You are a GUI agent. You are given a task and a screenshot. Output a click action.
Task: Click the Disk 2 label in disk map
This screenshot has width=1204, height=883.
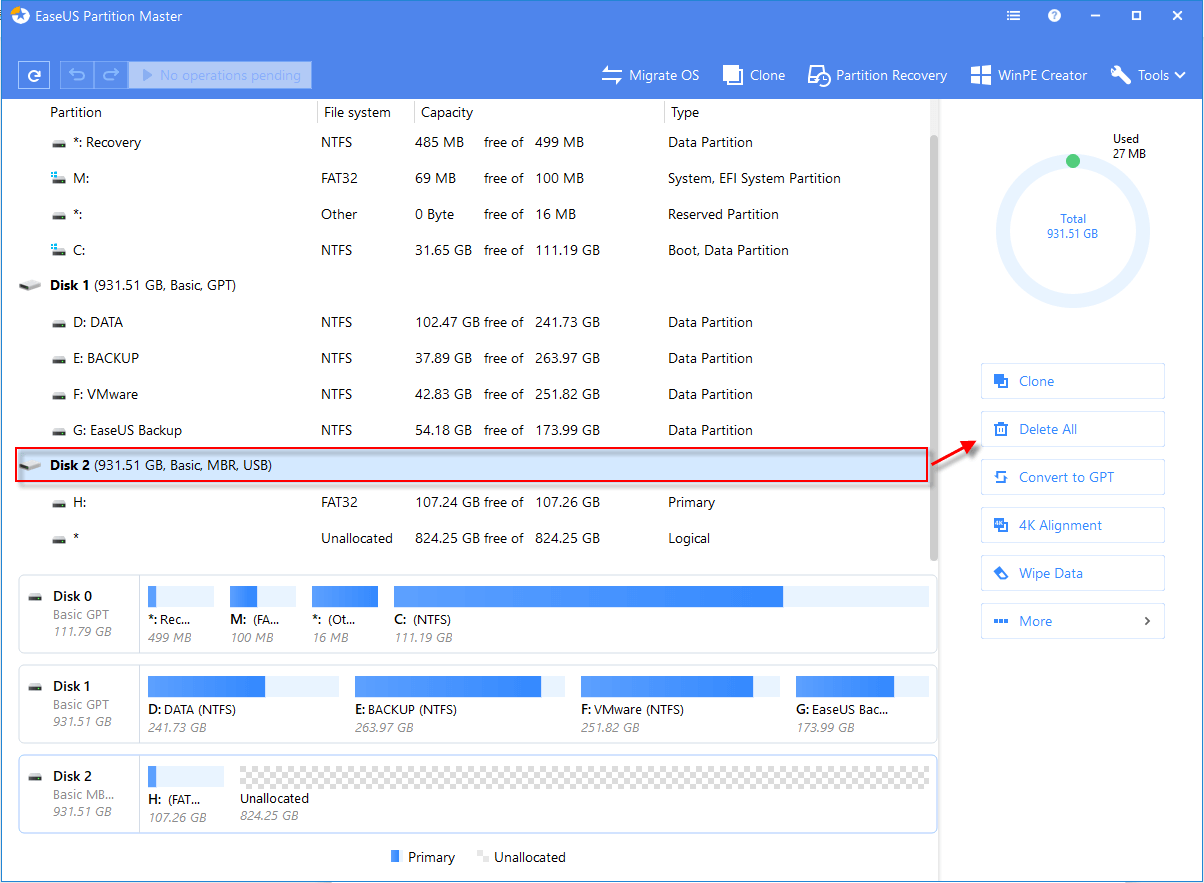click(x=72, y=776)
